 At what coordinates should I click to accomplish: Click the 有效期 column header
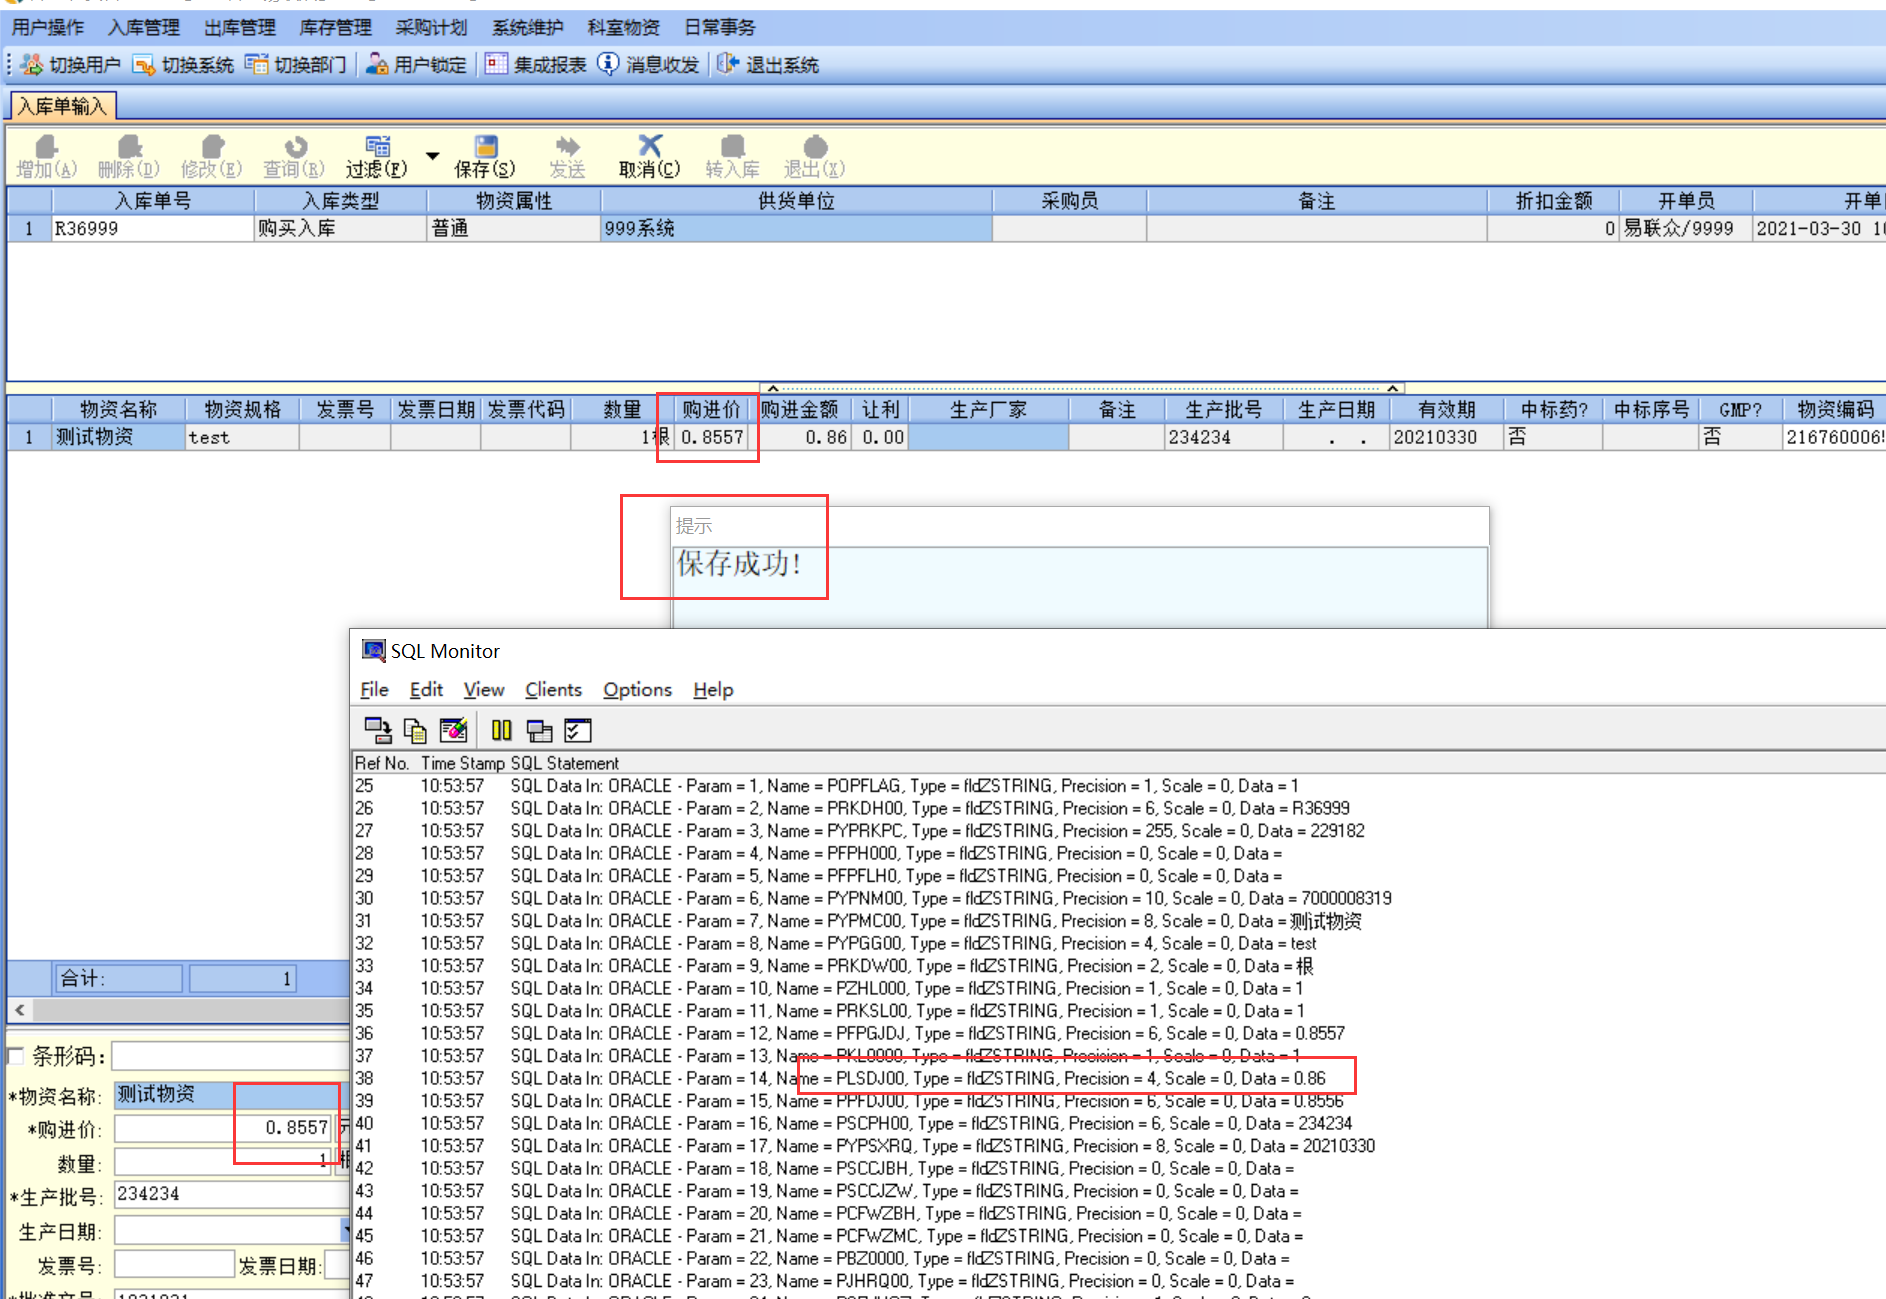point(1446,410)
